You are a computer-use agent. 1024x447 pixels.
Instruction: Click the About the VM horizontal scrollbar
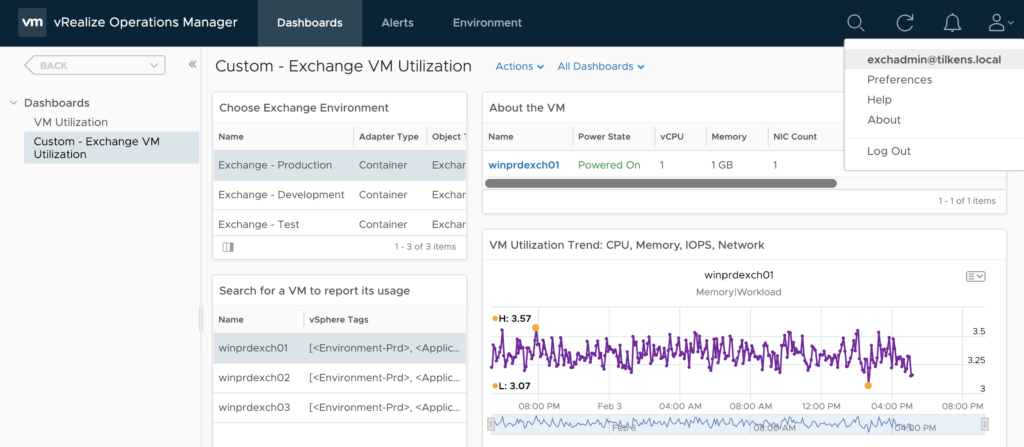pyautogui.click(x=660, y=184)
